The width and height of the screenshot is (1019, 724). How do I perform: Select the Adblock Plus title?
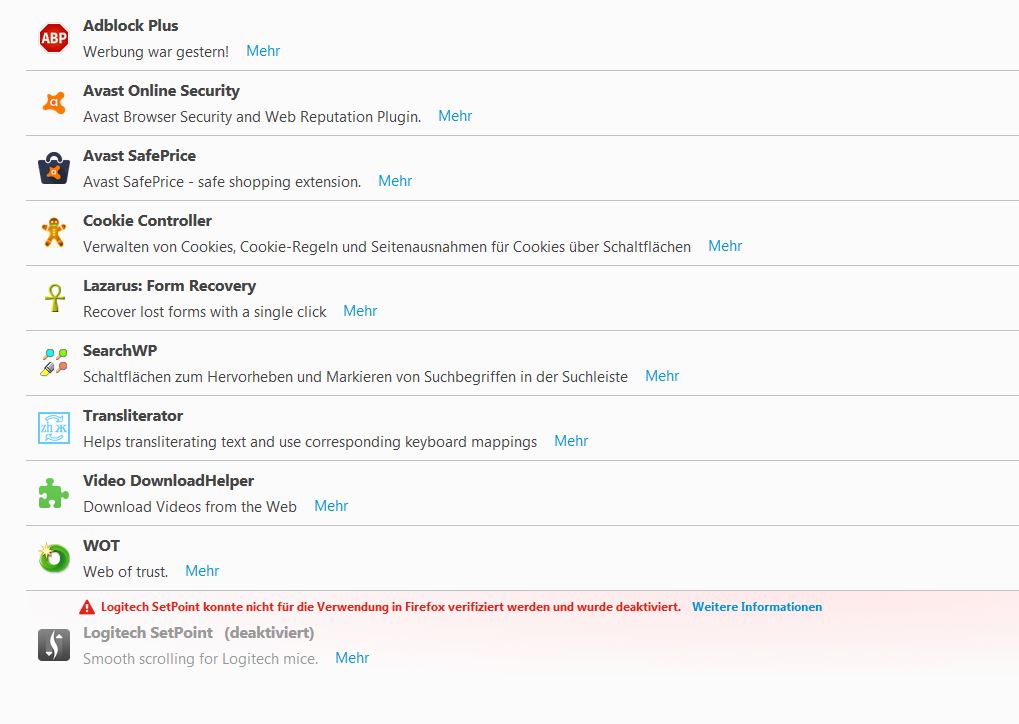tap(131, 26)
